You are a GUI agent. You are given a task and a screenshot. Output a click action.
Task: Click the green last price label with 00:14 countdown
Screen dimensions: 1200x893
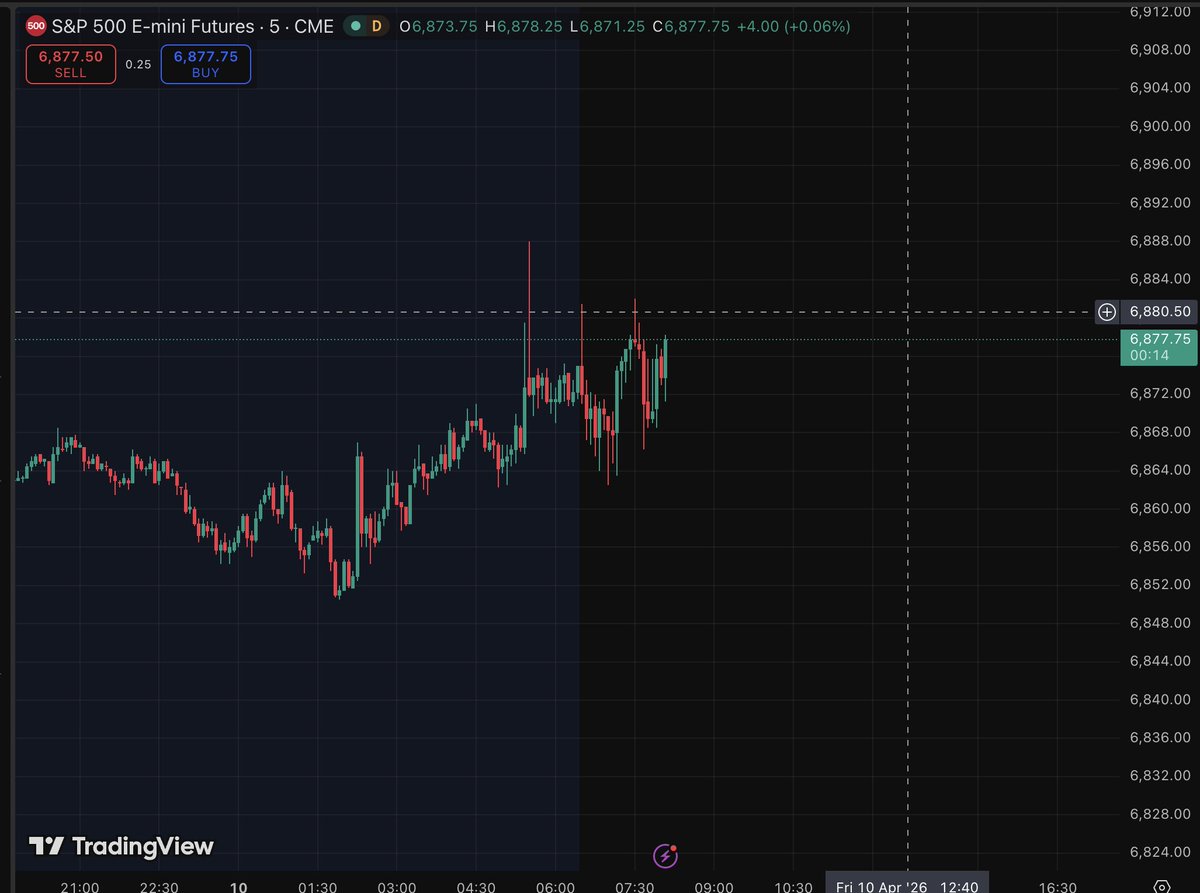pyautogui.click(x=1160, y=347)
